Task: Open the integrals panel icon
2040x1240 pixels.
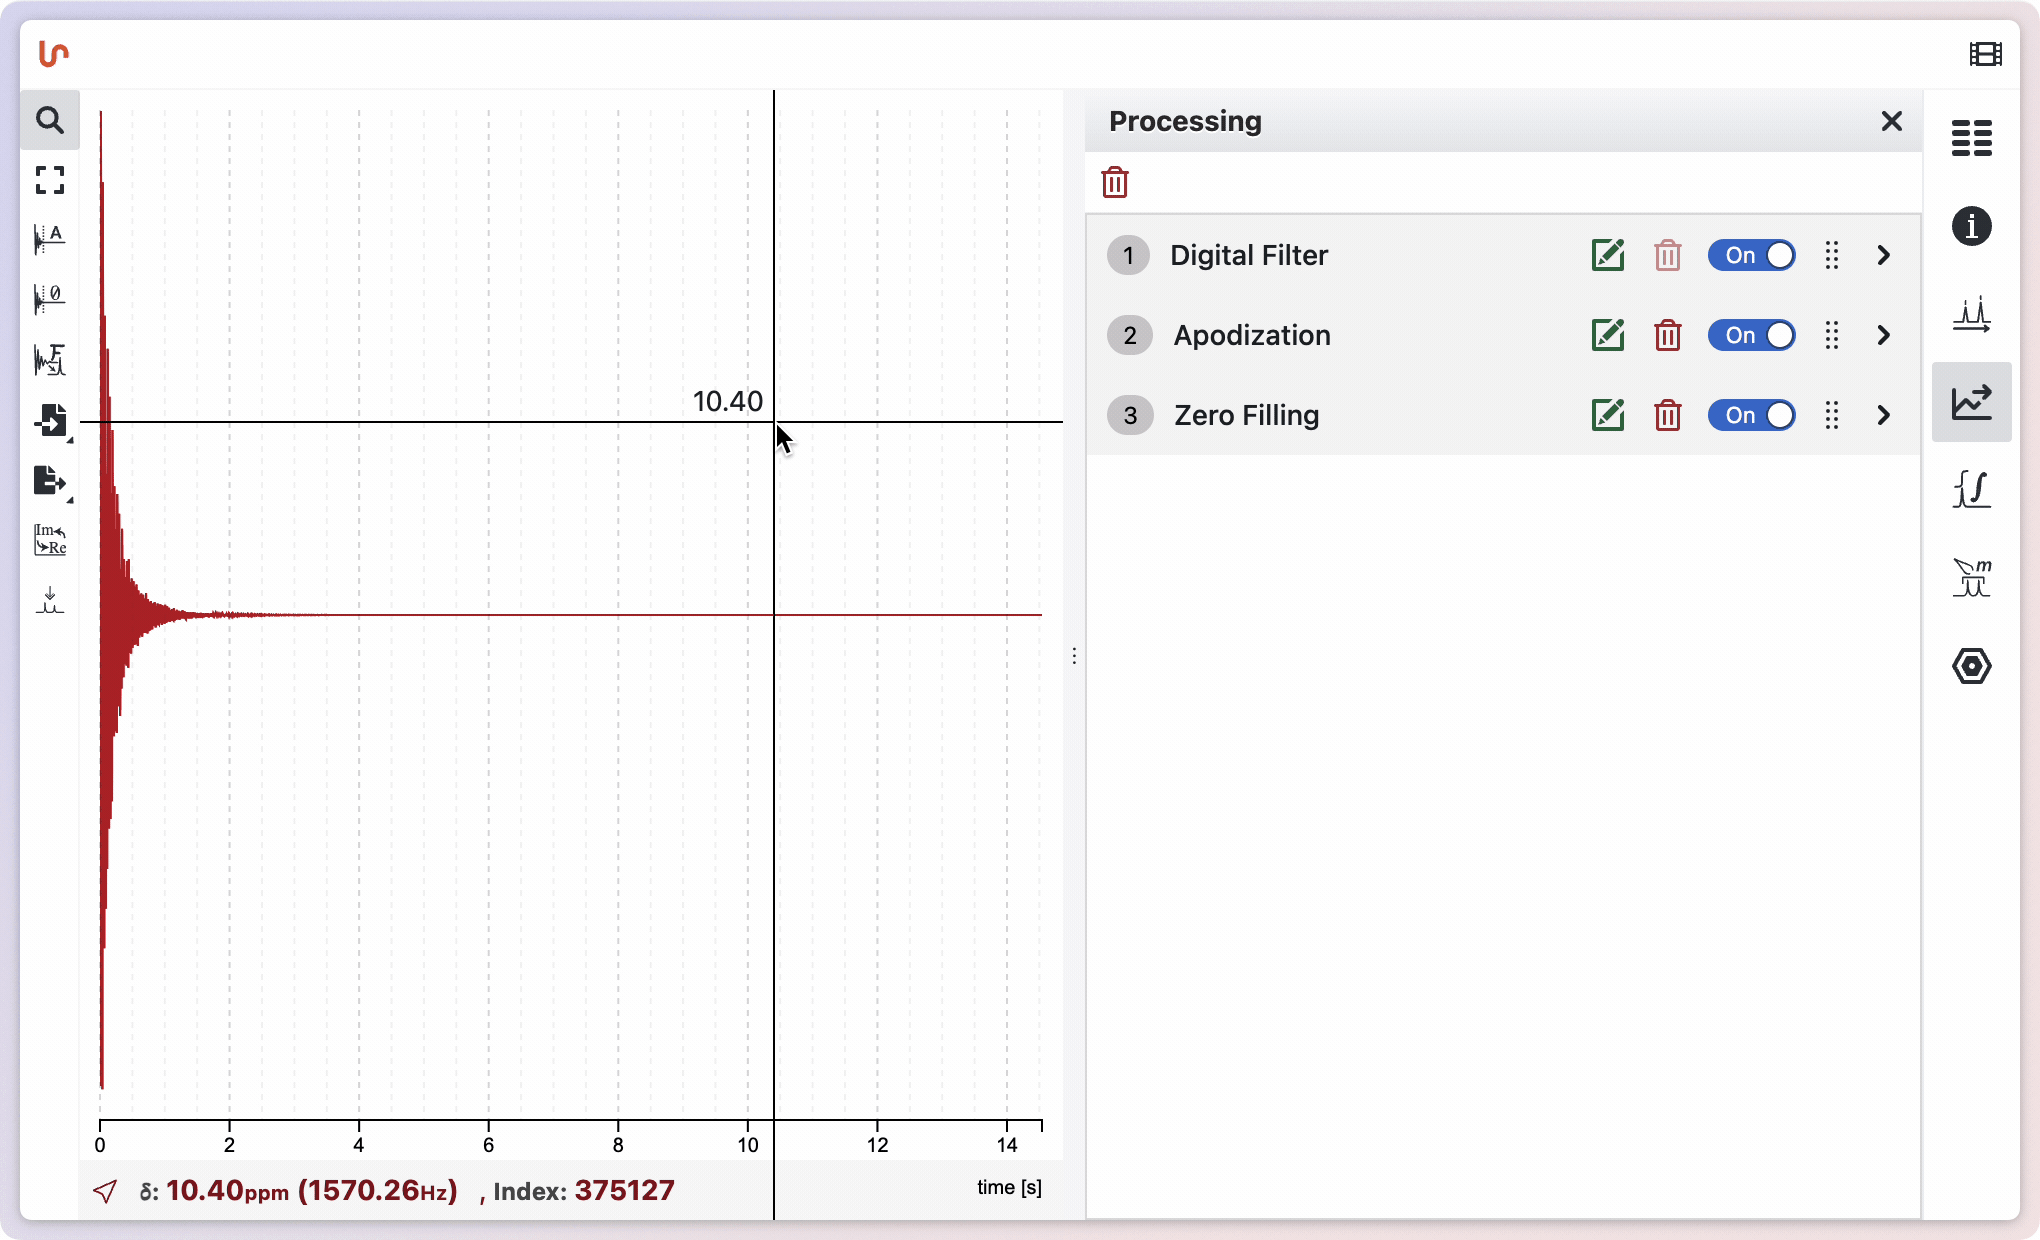Action: point(1971,490)
